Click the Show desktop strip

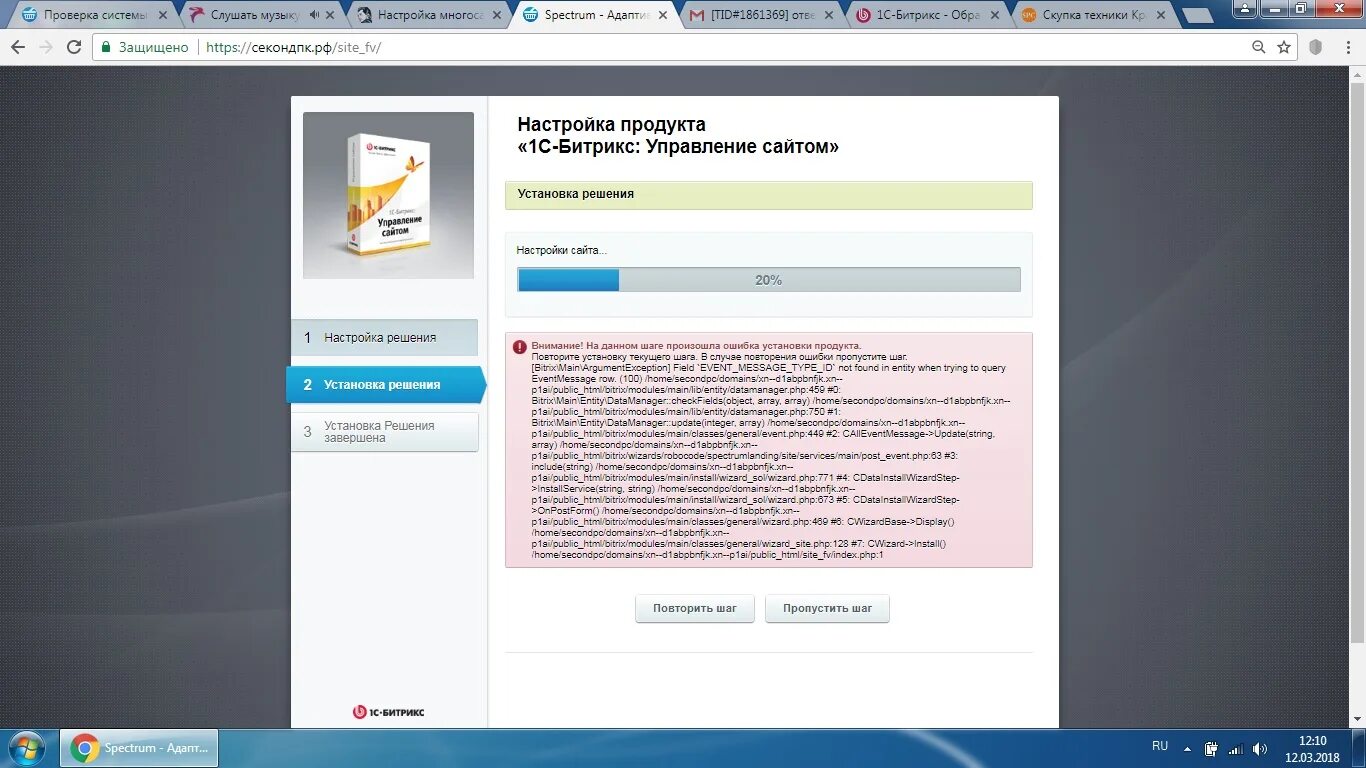(x=1359, y=748)
